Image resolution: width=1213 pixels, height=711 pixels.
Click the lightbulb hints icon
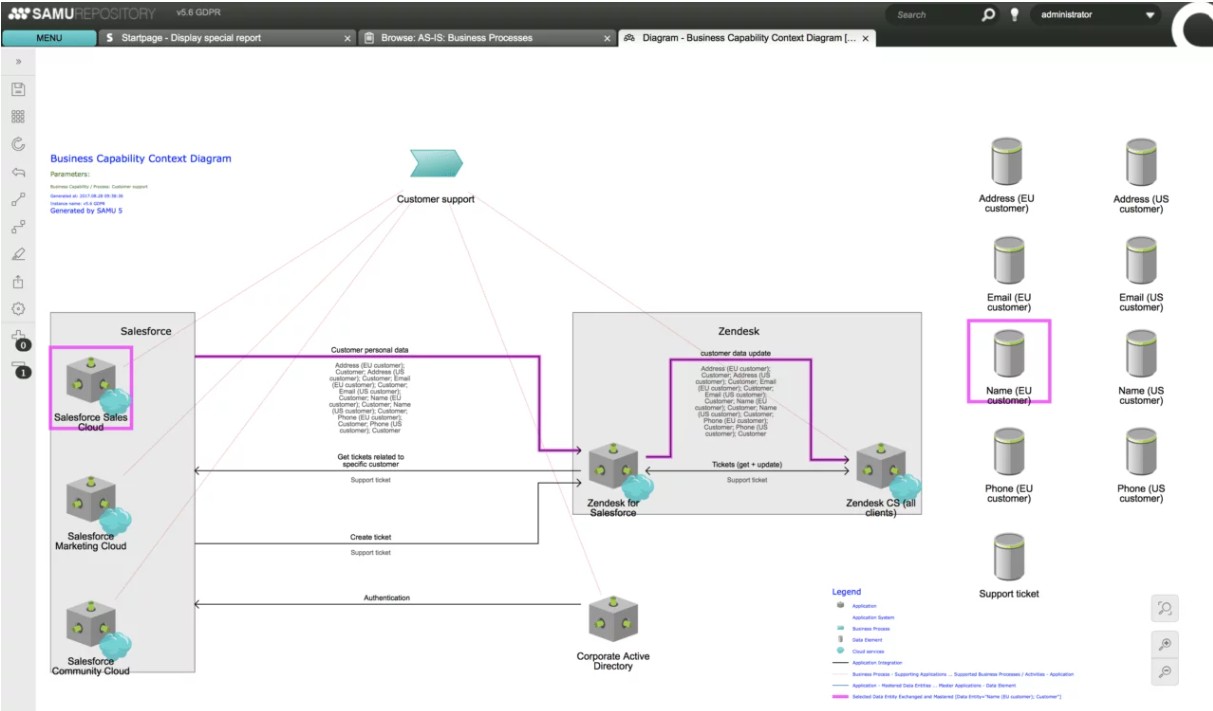(x=1014, y=15)
